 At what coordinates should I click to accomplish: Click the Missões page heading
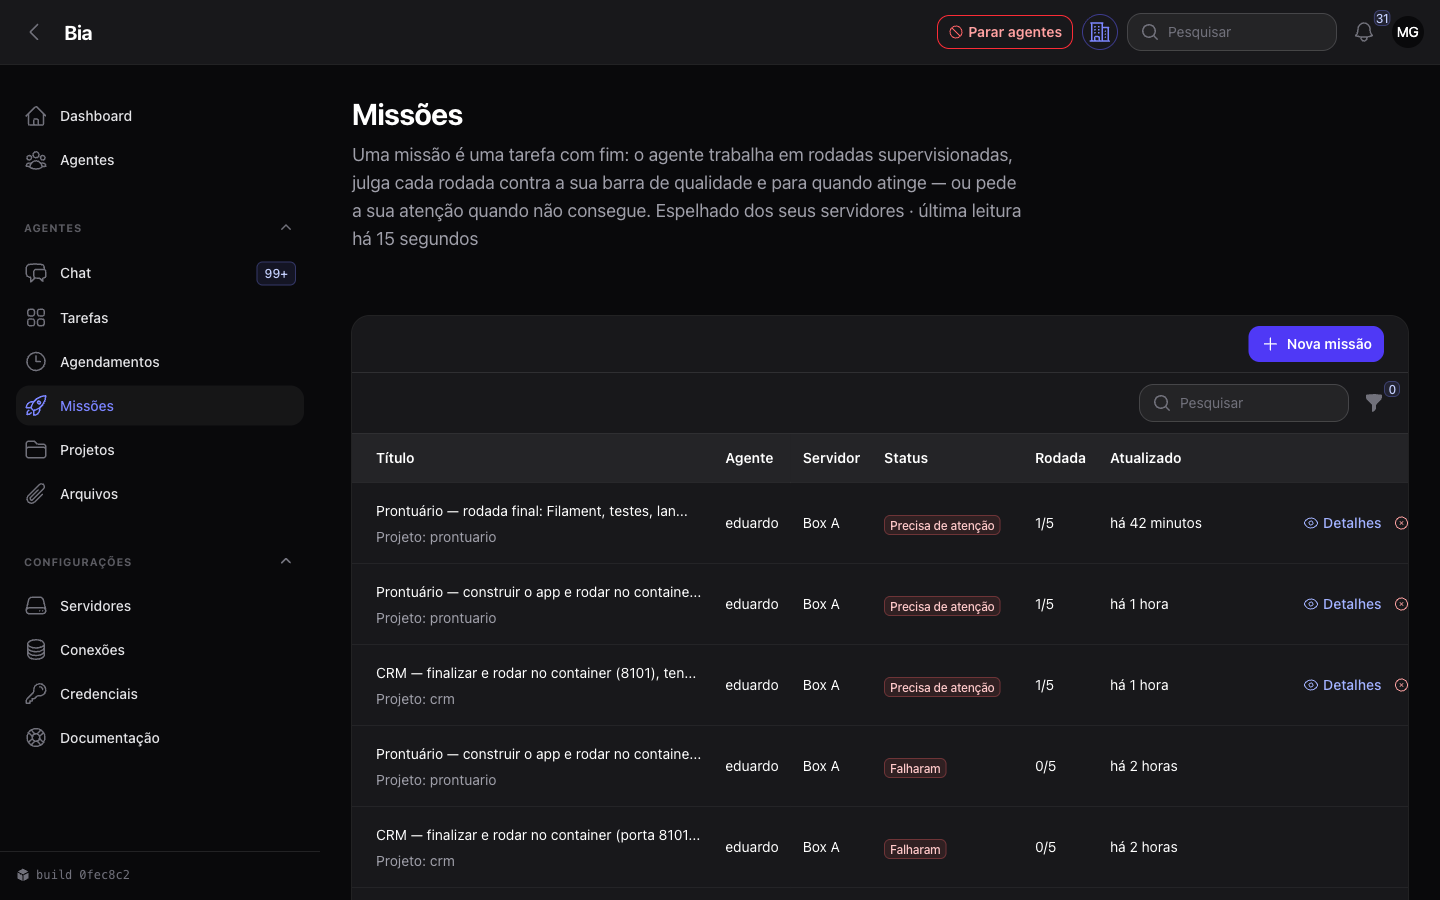[x=407, y=115]
